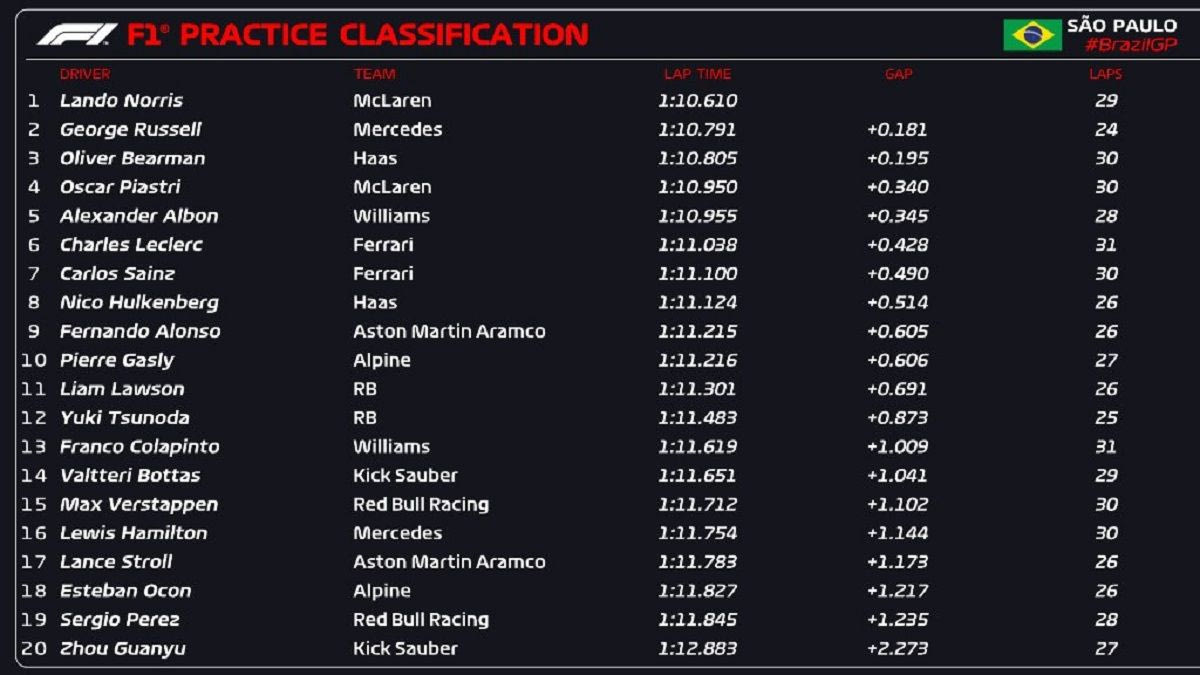Select the LAP TIME column header
Viewport: 1200px width, 675px height.
[697, 74]
